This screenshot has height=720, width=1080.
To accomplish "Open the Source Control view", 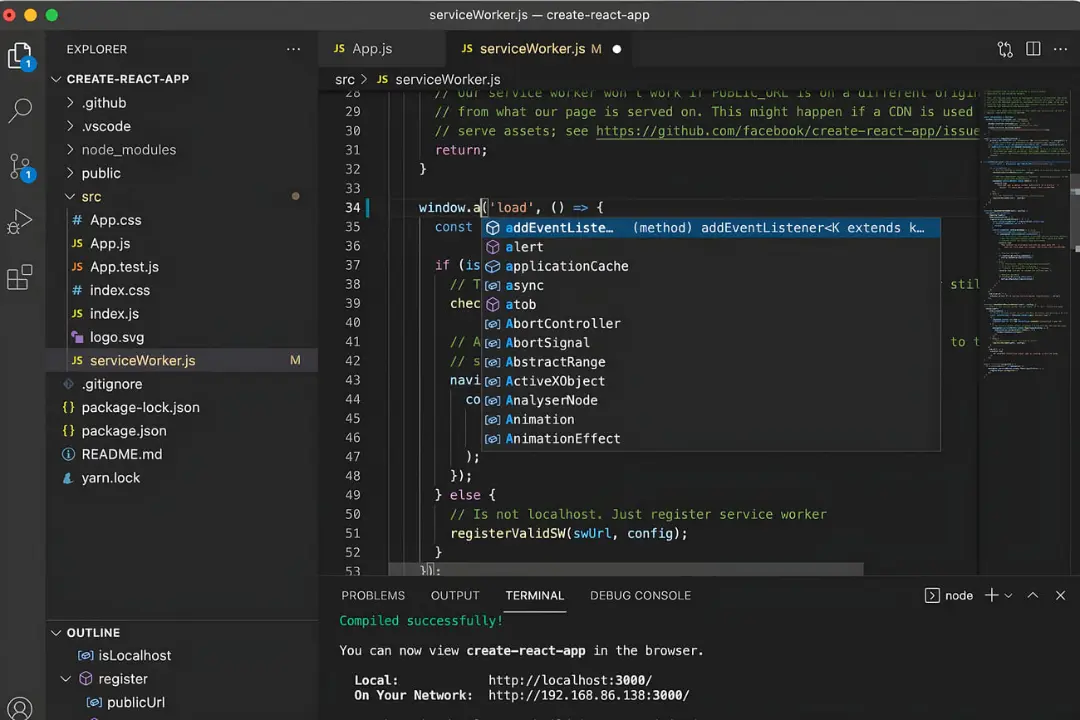I will click(x=21, y=167).
